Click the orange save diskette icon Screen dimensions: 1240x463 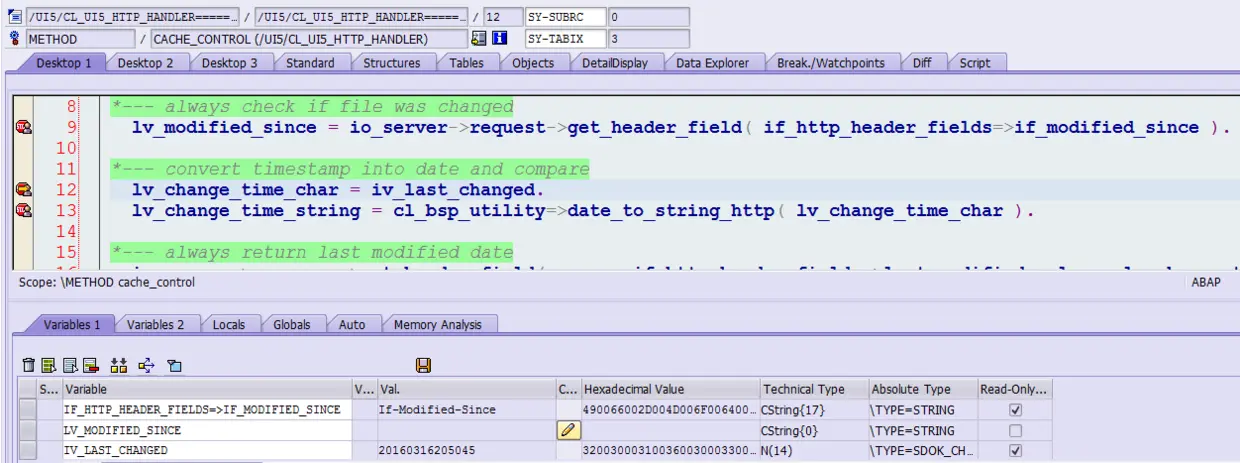[423, 366]
